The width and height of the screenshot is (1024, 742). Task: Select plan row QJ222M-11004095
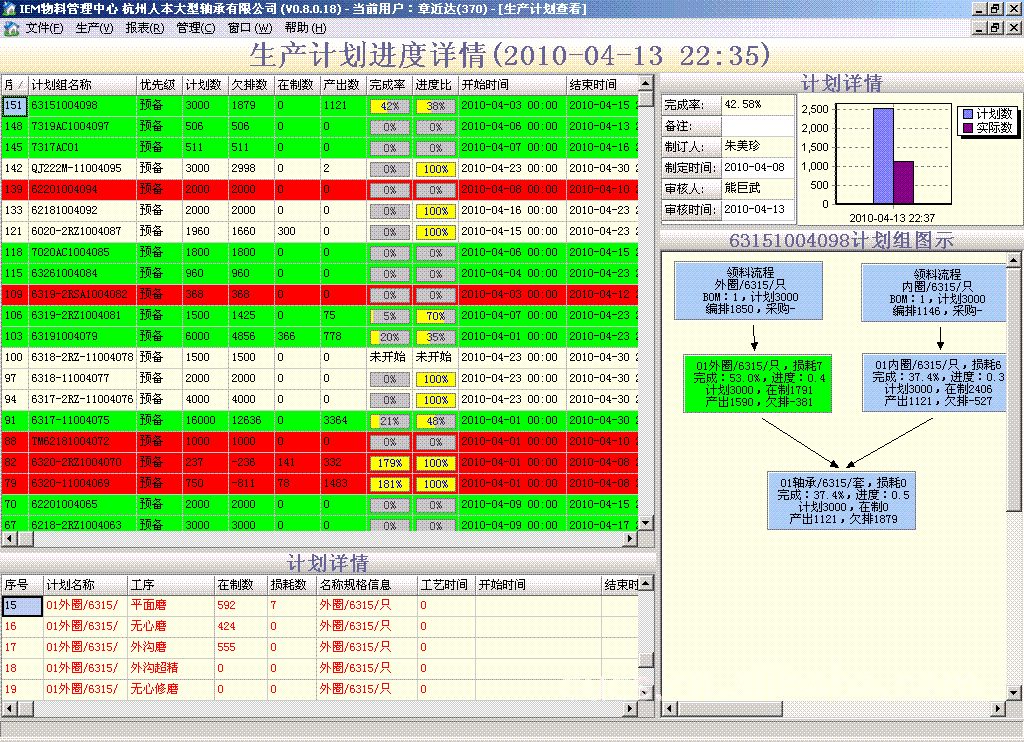coord(319,168)
